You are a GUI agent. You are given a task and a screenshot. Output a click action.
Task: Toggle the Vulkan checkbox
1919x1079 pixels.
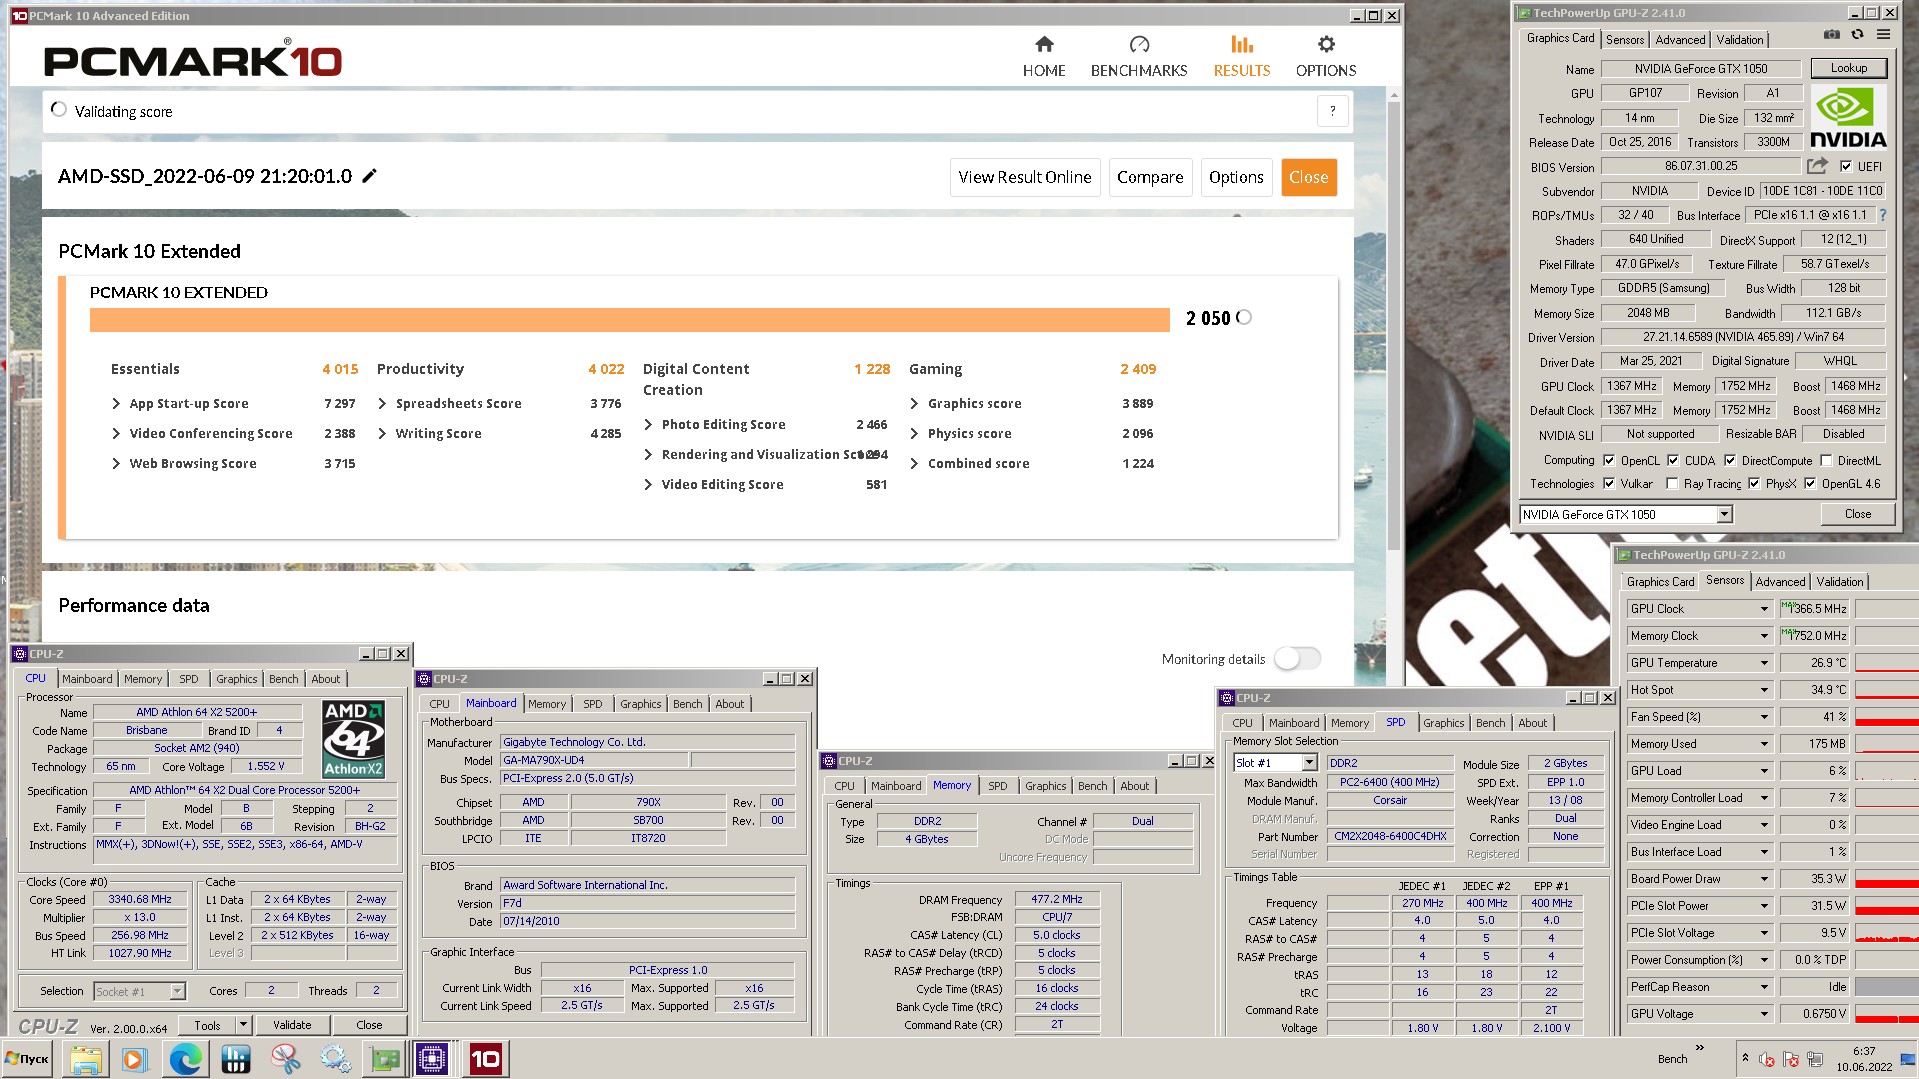pyautogui.click(x=1609, y=483)
